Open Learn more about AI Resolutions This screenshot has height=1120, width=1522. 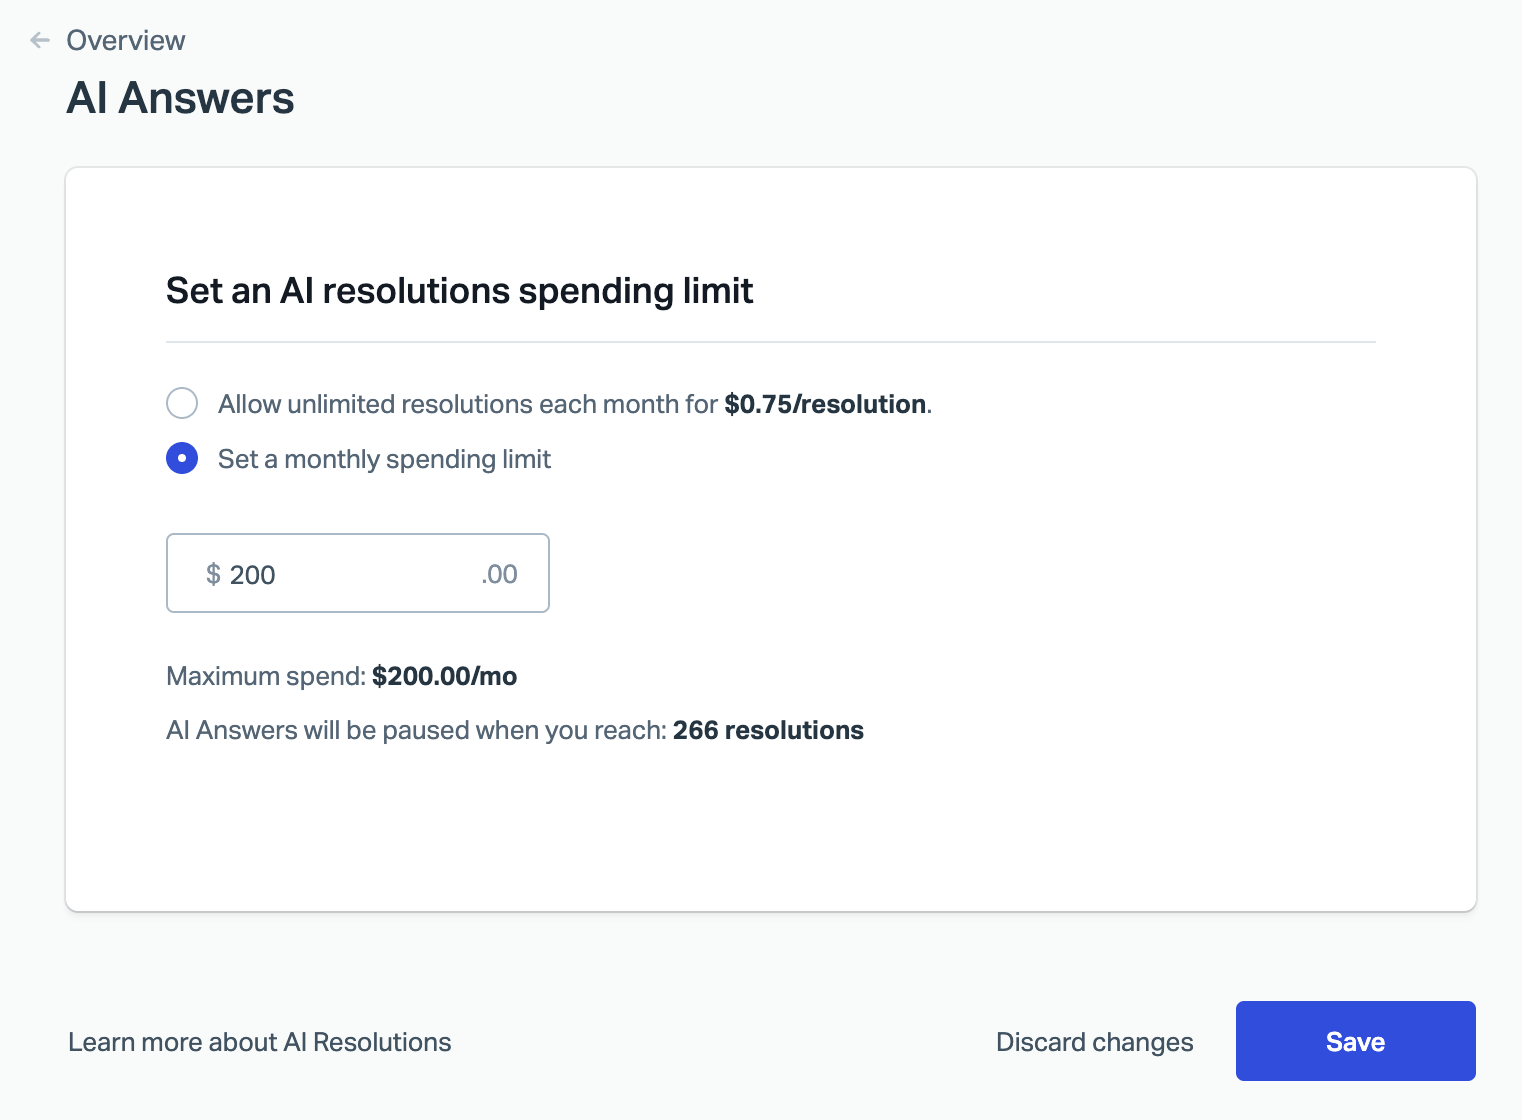(260, 1042)
